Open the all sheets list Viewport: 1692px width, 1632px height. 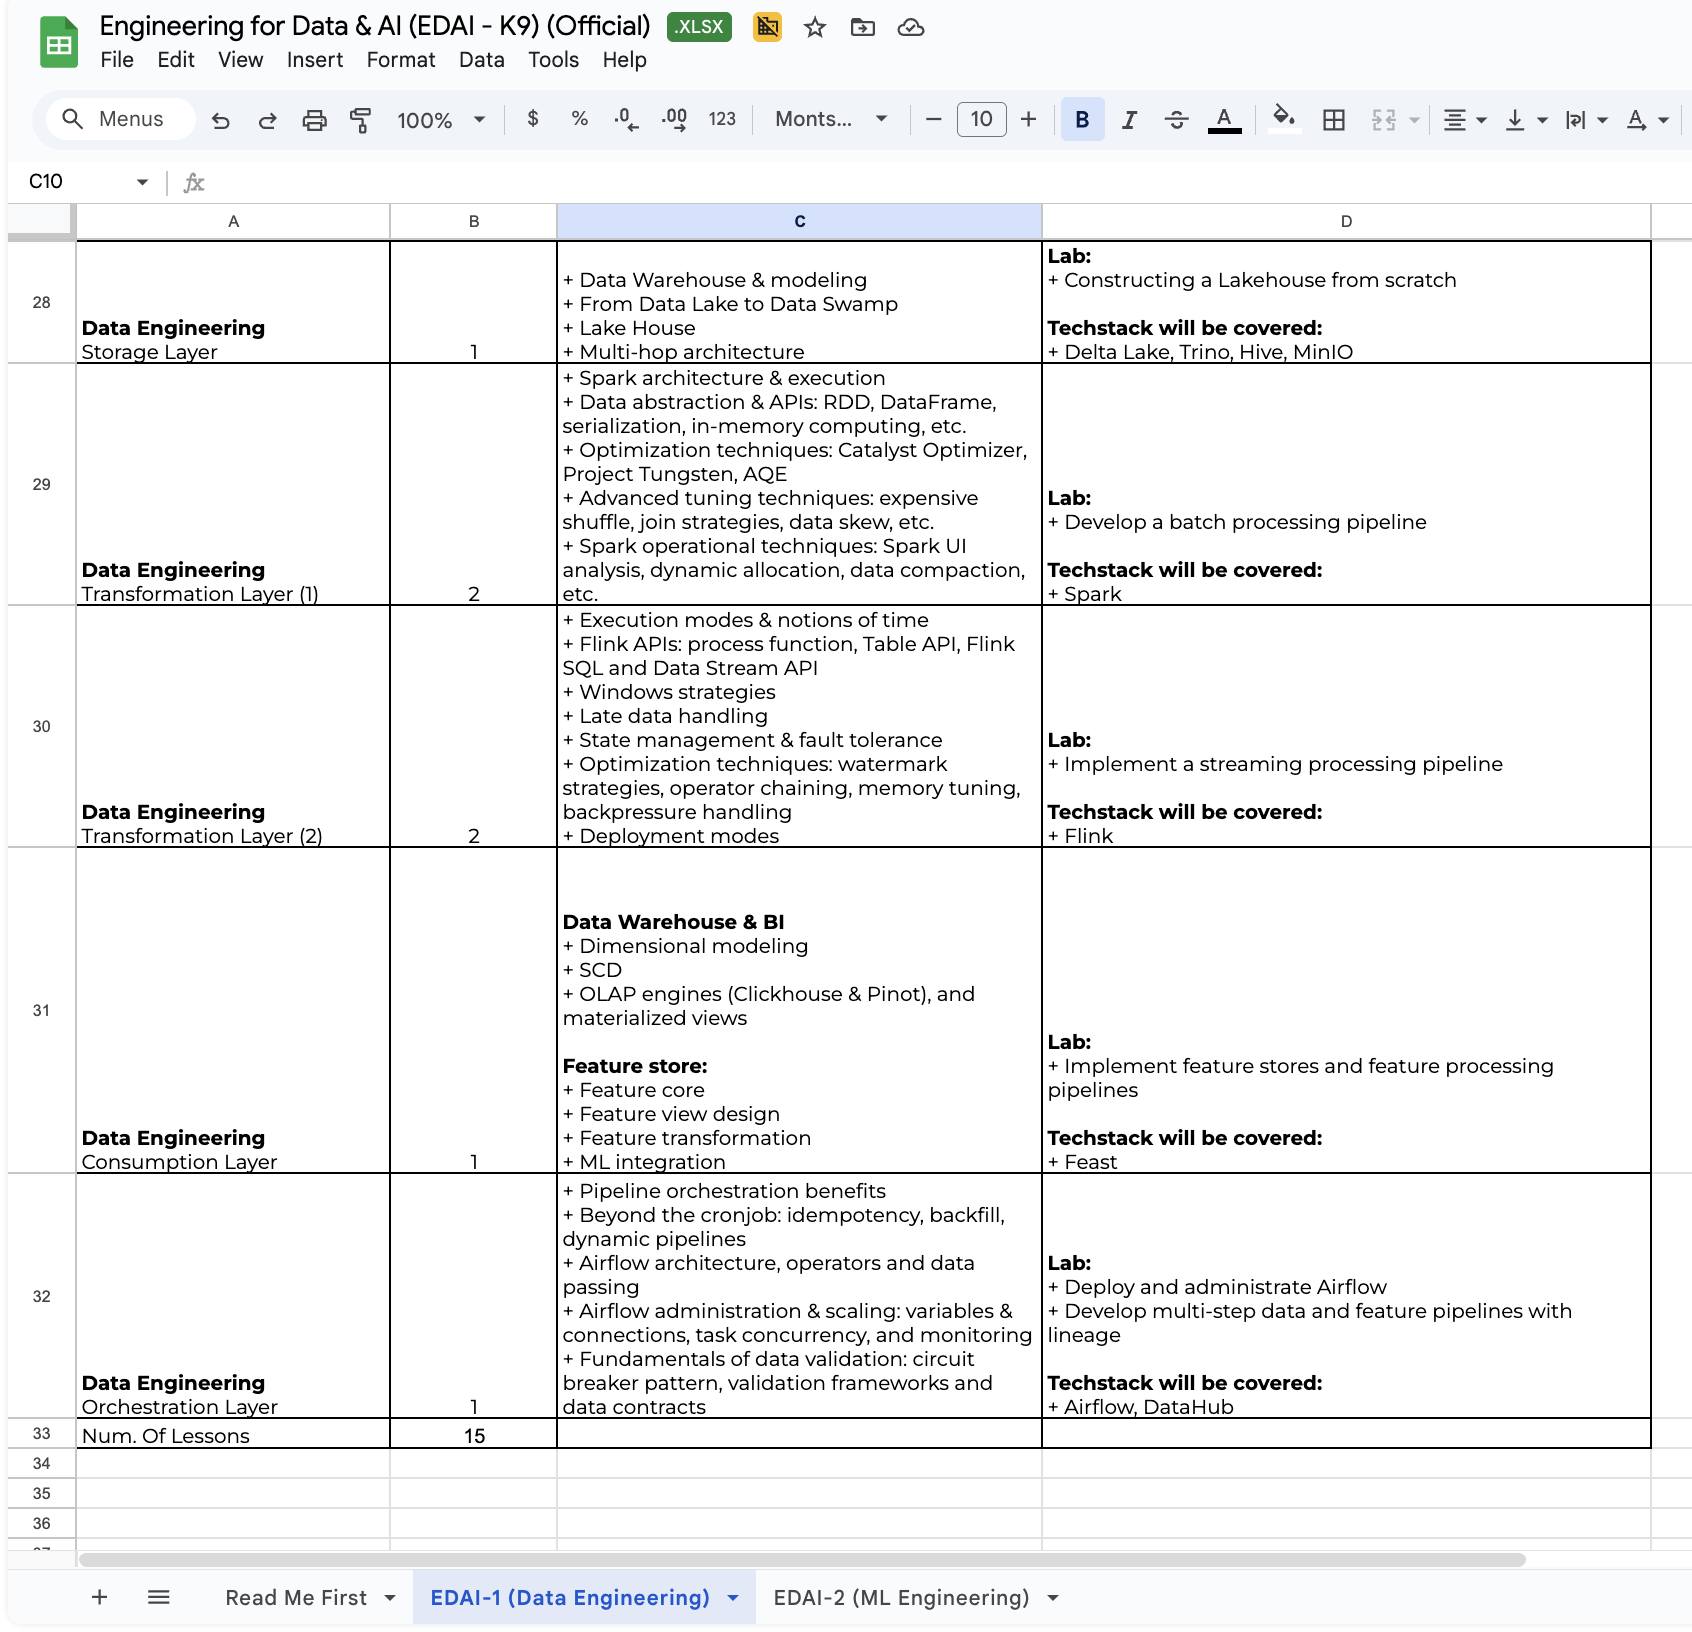pyautogui.click(x=158, y=1597)
